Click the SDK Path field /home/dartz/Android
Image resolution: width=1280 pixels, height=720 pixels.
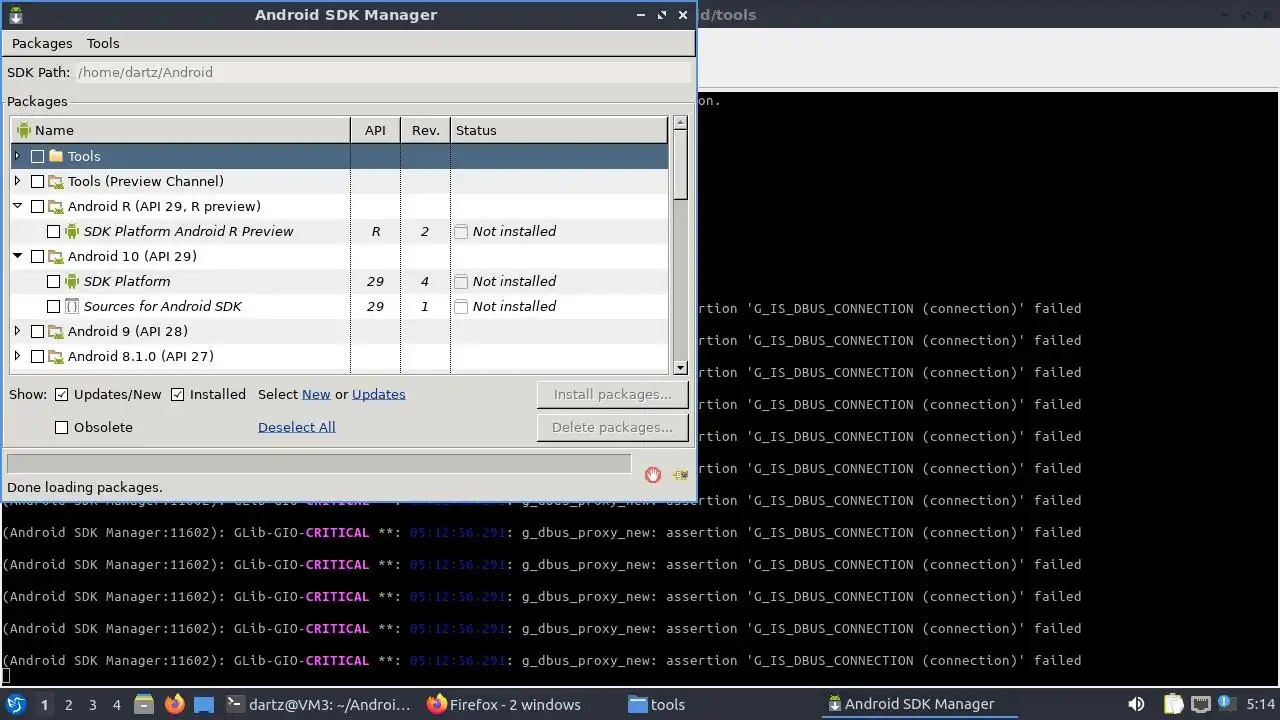383,72
